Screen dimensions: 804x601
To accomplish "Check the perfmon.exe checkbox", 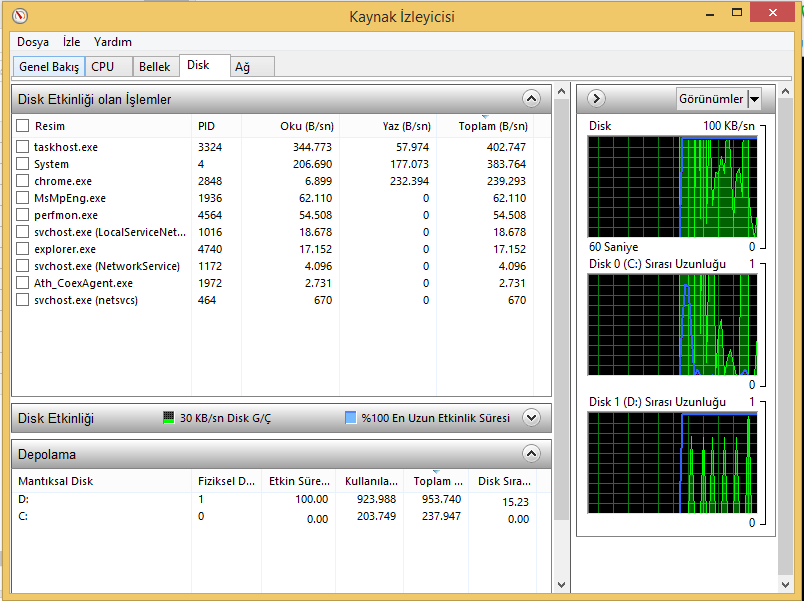I will (x=22, y=214).
